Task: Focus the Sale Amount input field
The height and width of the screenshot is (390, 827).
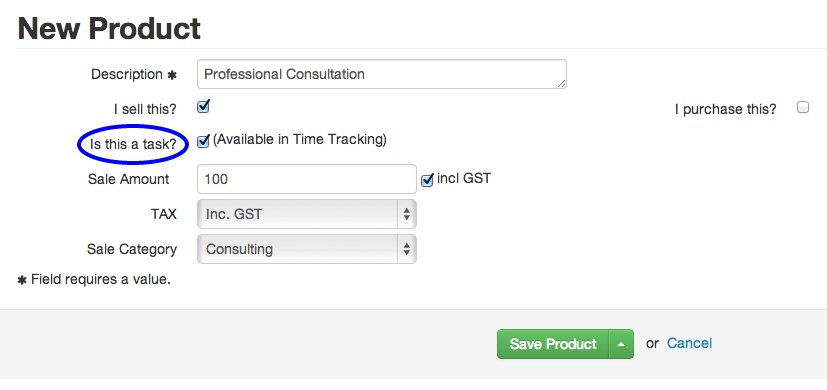Action: point(307,179)
